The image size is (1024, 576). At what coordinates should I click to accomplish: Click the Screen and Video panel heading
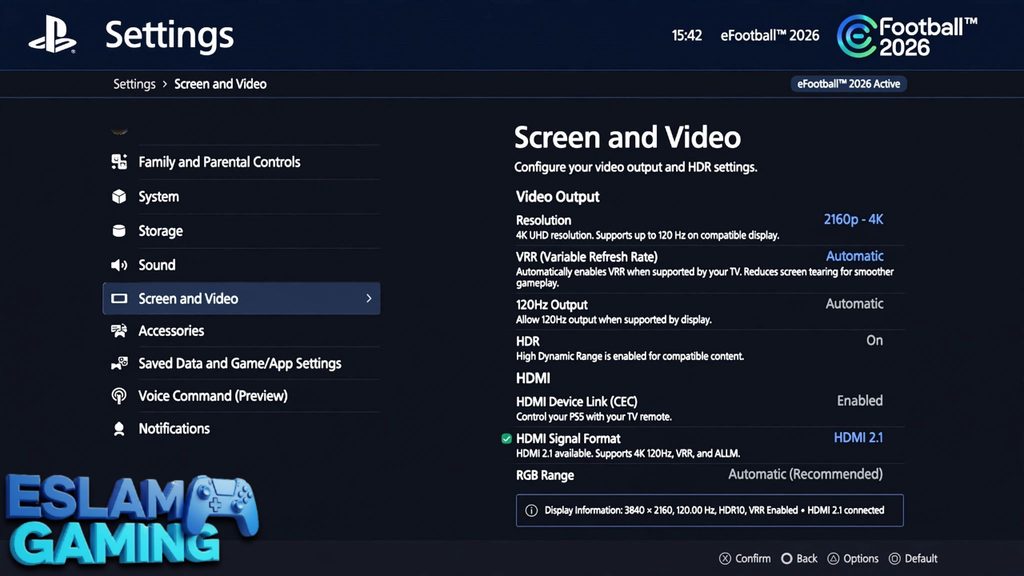[x=628, y=137]
